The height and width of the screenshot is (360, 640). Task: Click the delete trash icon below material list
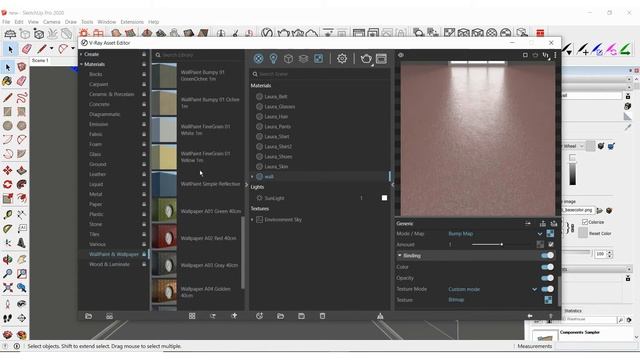click(x=322, y=316)
